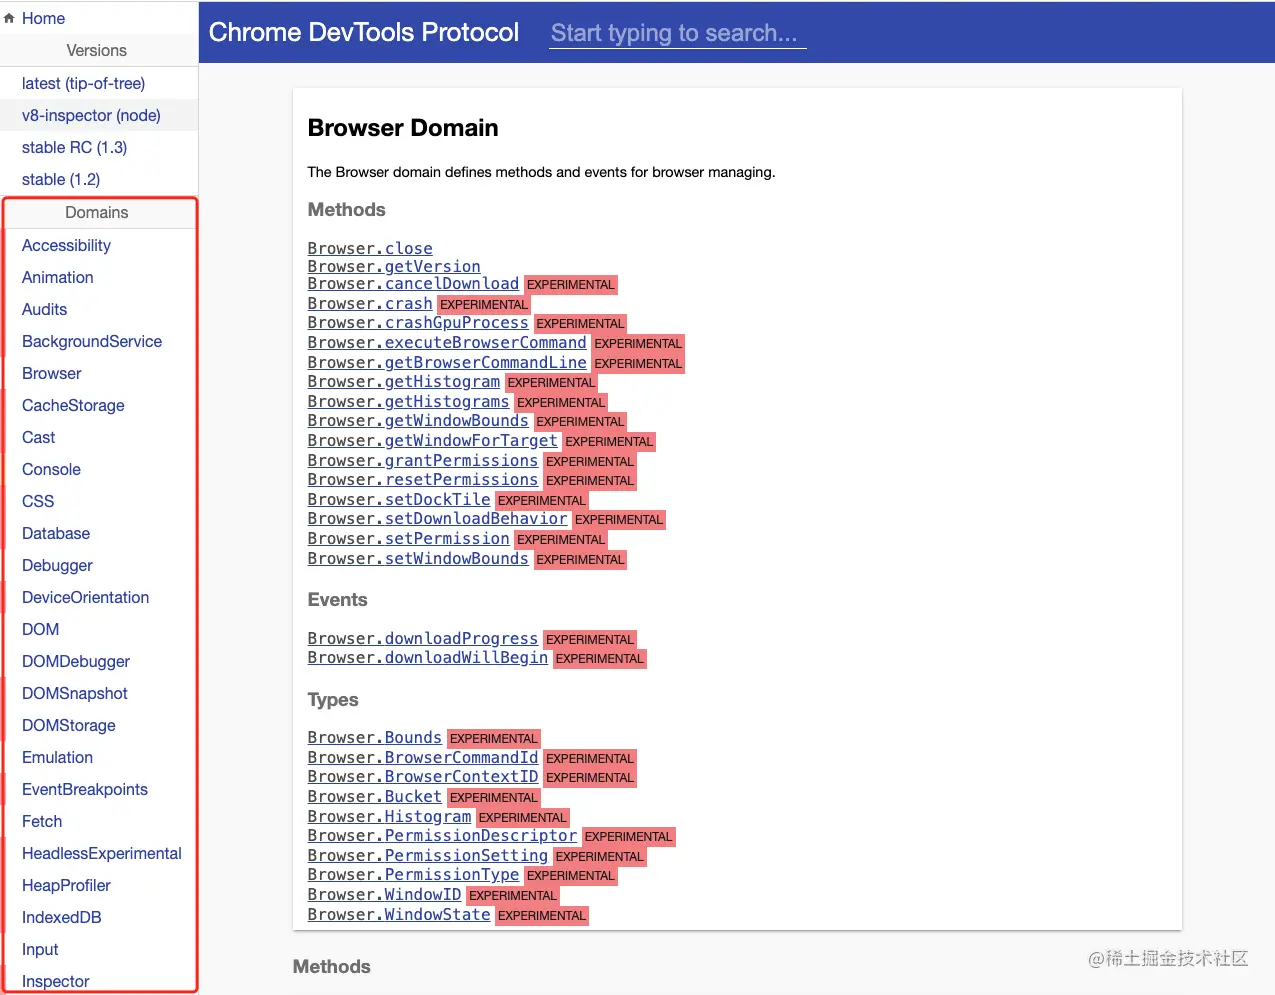Focus the 'Start typing to search' field

click(x=678, y=33)
